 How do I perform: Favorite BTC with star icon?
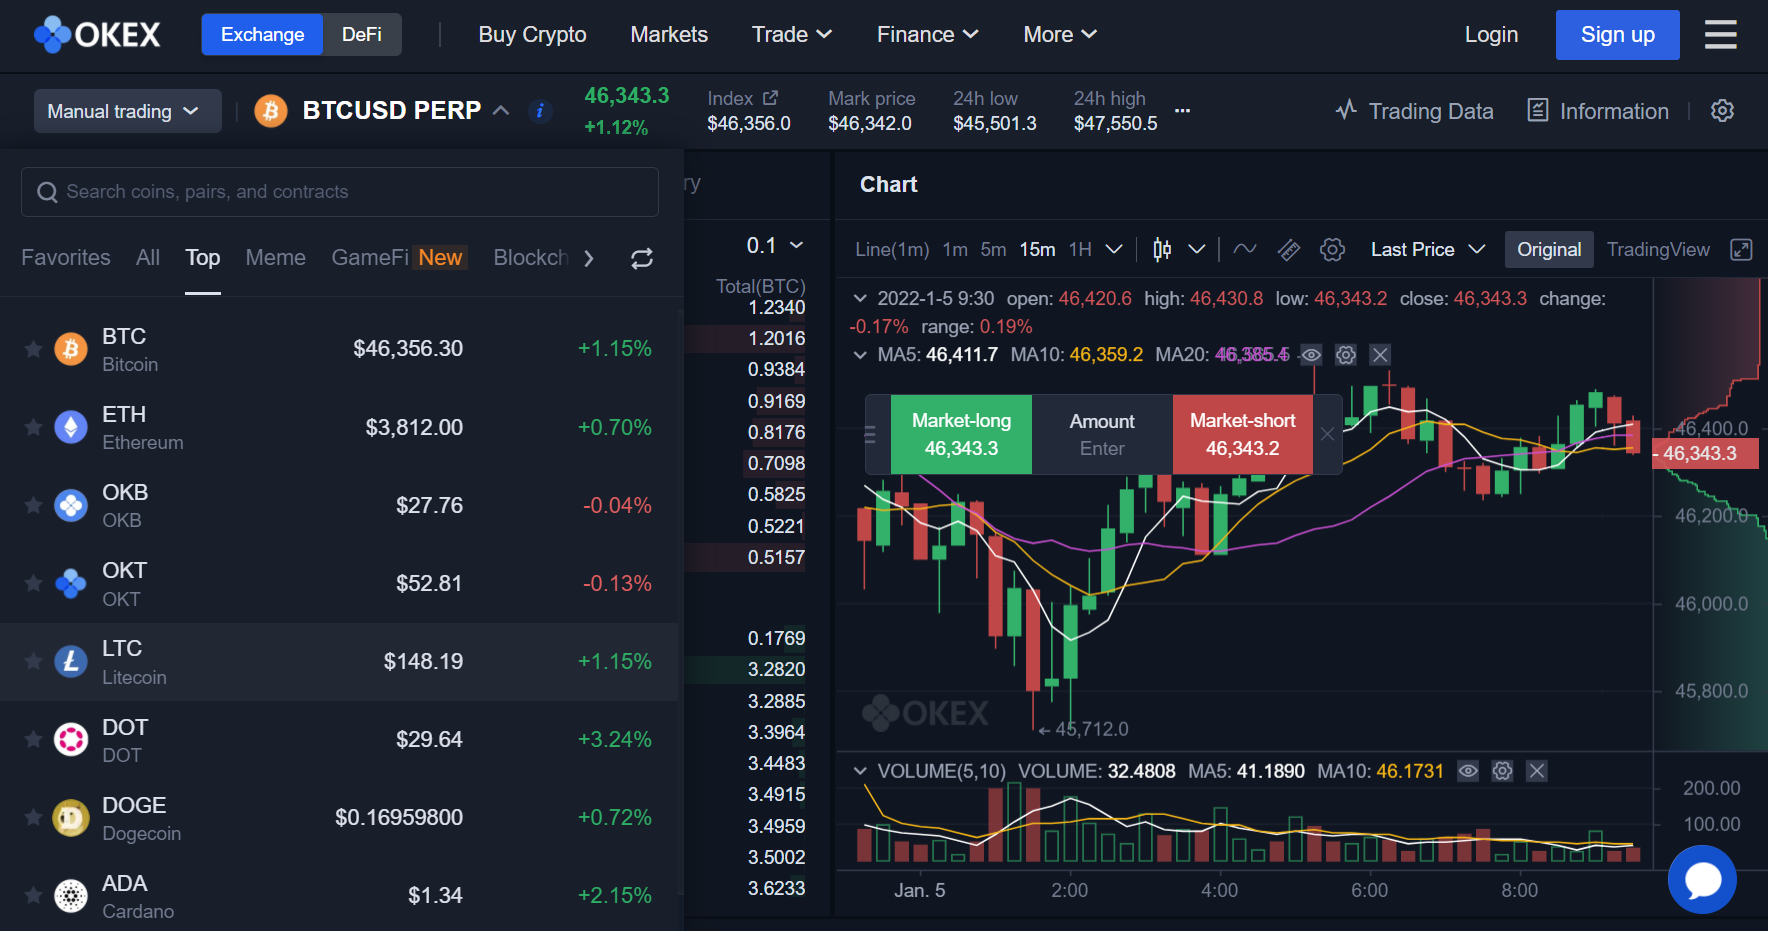point(33,349)
